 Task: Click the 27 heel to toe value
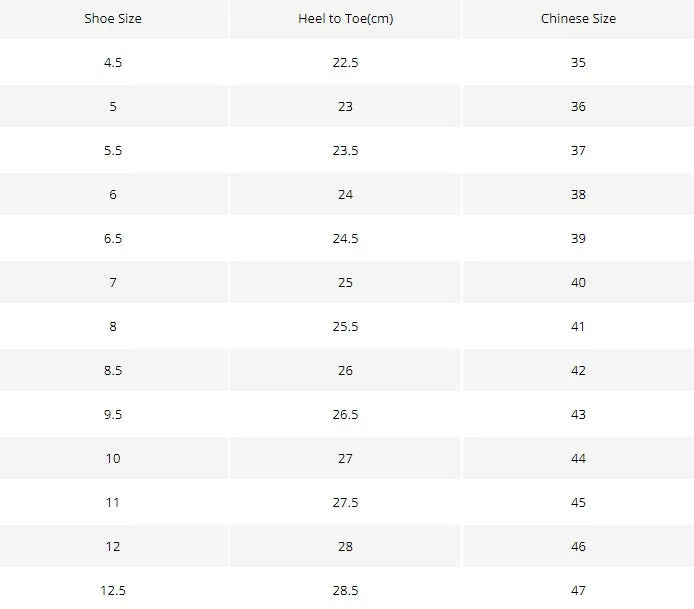tap(345, 459)
